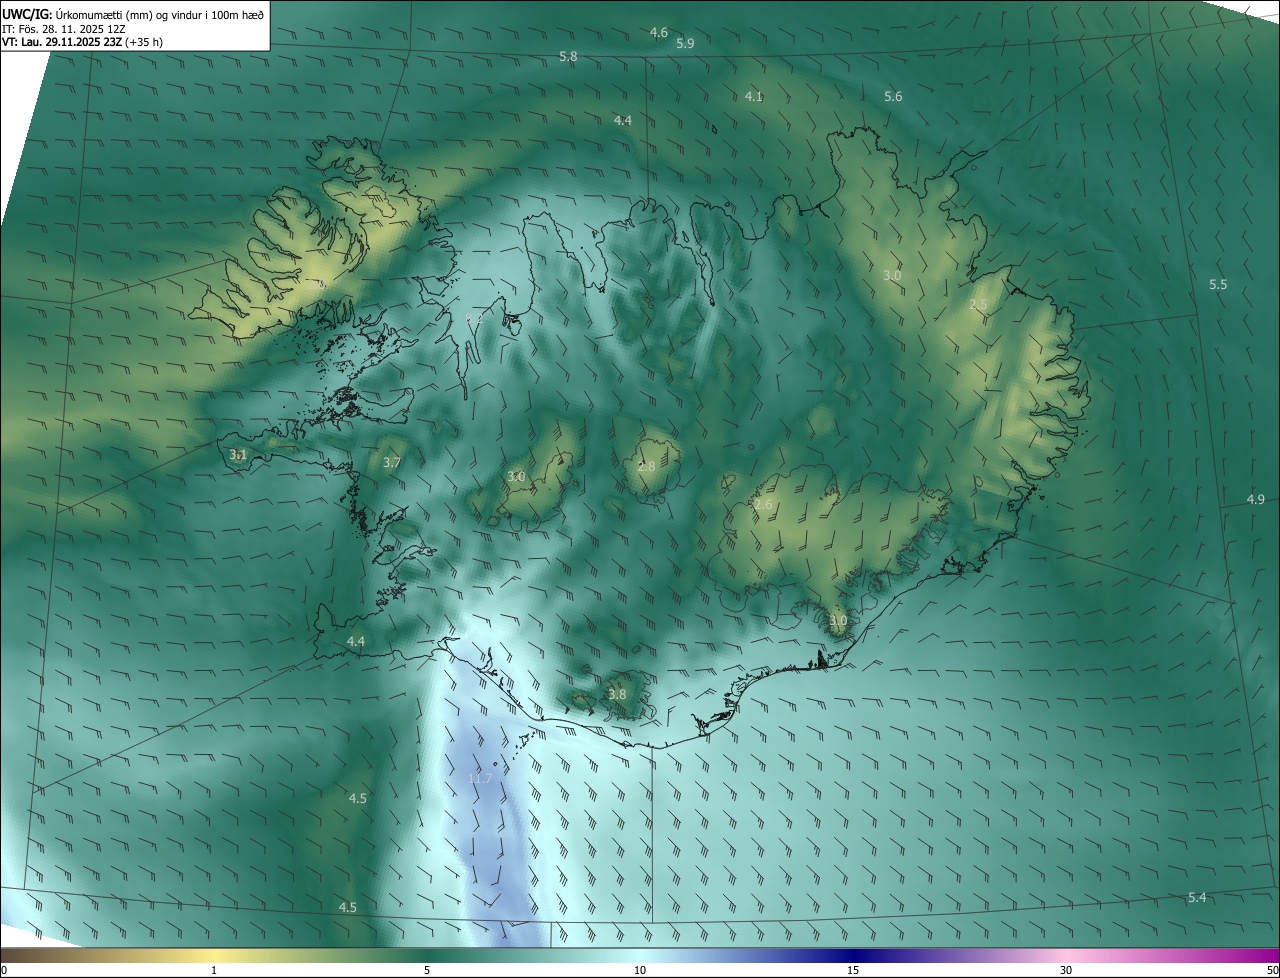Click the 4.1 value label
Viewport: 1280px width, 978px height.
click(755, 97)
